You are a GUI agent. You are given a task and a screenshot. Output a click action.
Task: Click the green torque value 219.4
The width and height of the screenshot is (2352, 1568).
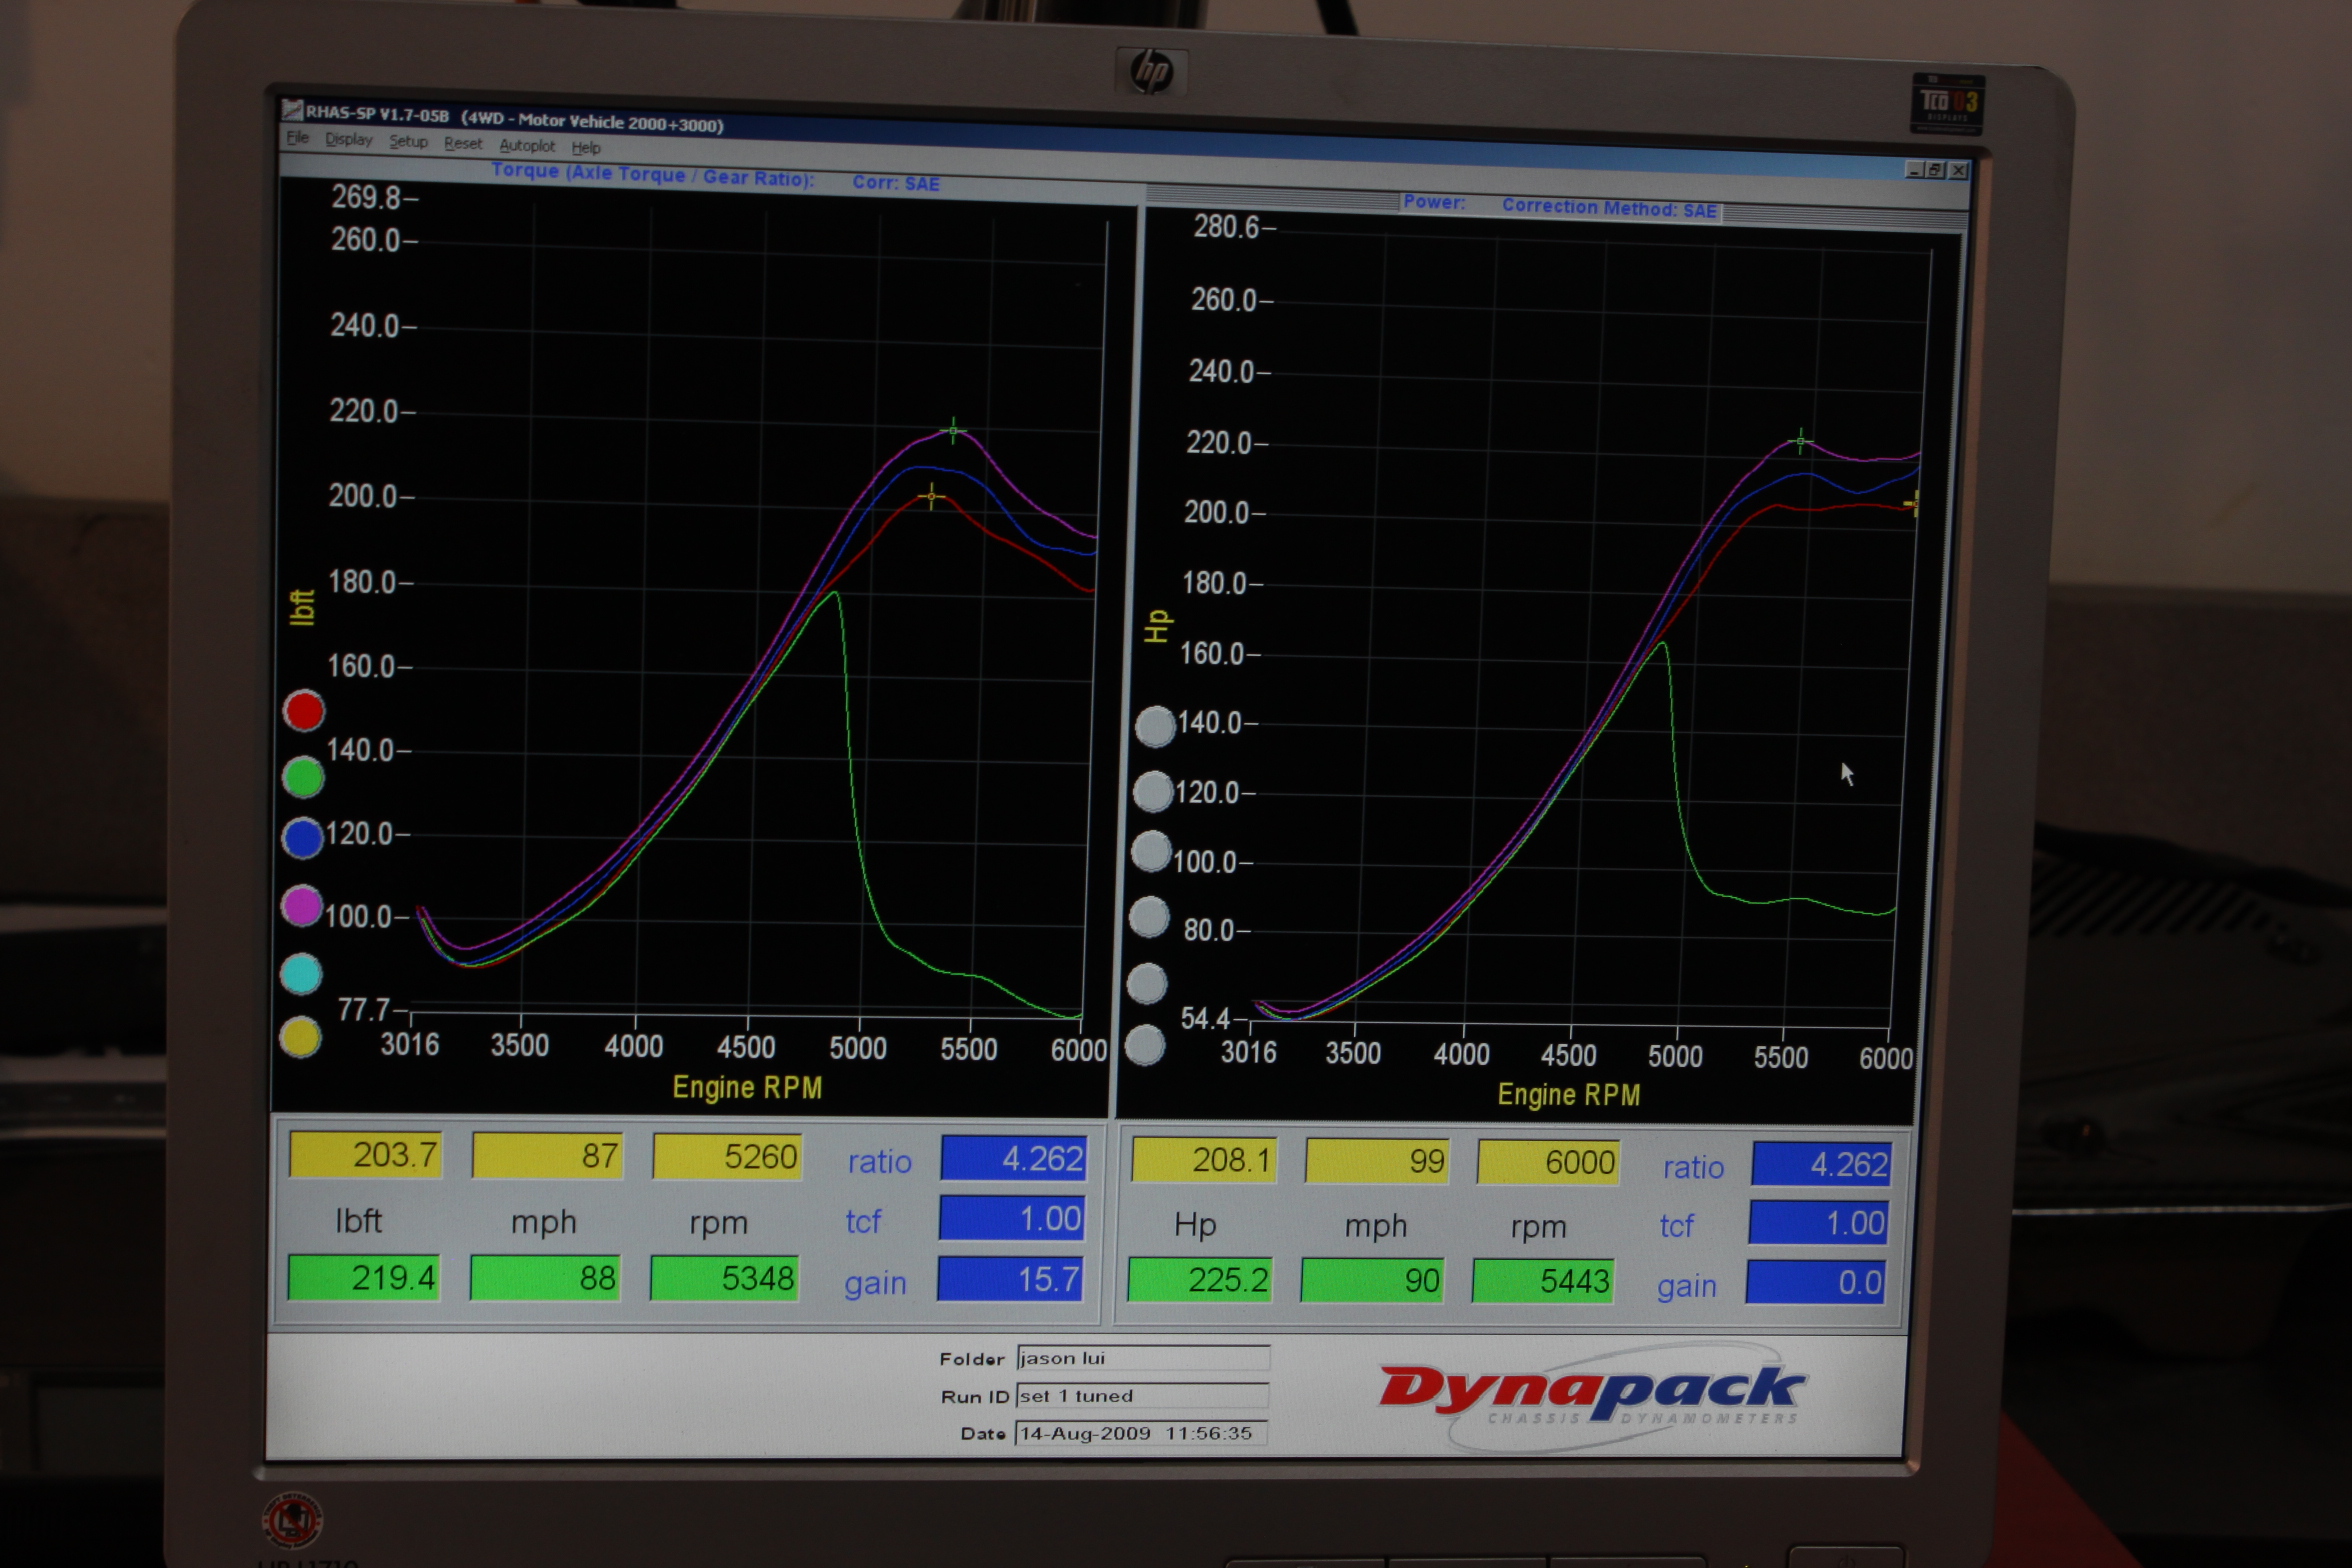click(364, 1278)
